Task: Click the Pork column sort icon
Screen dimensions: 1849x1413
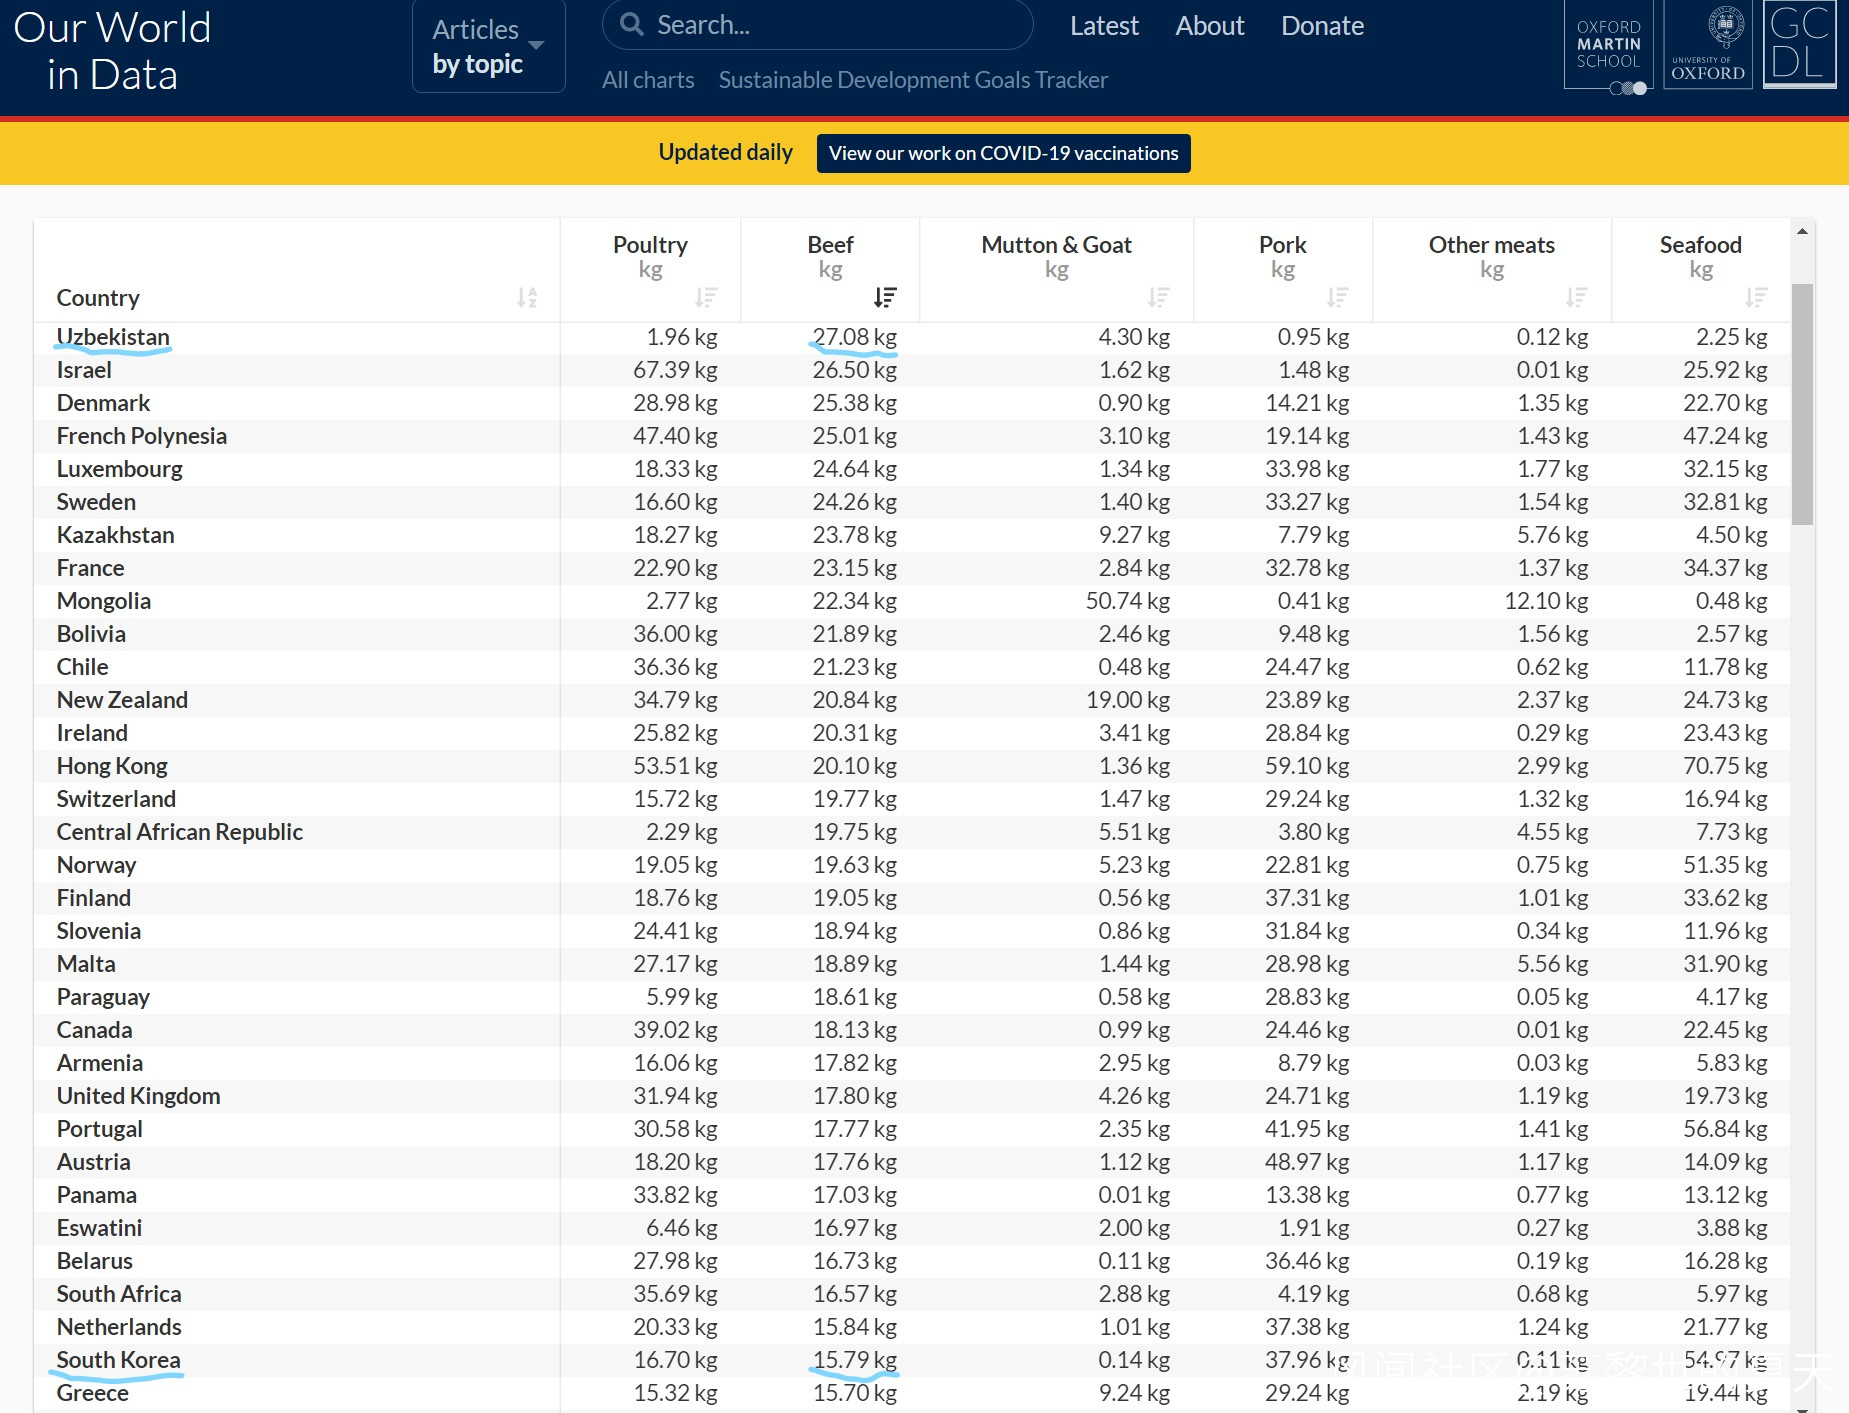Action: pos(1337,297)
